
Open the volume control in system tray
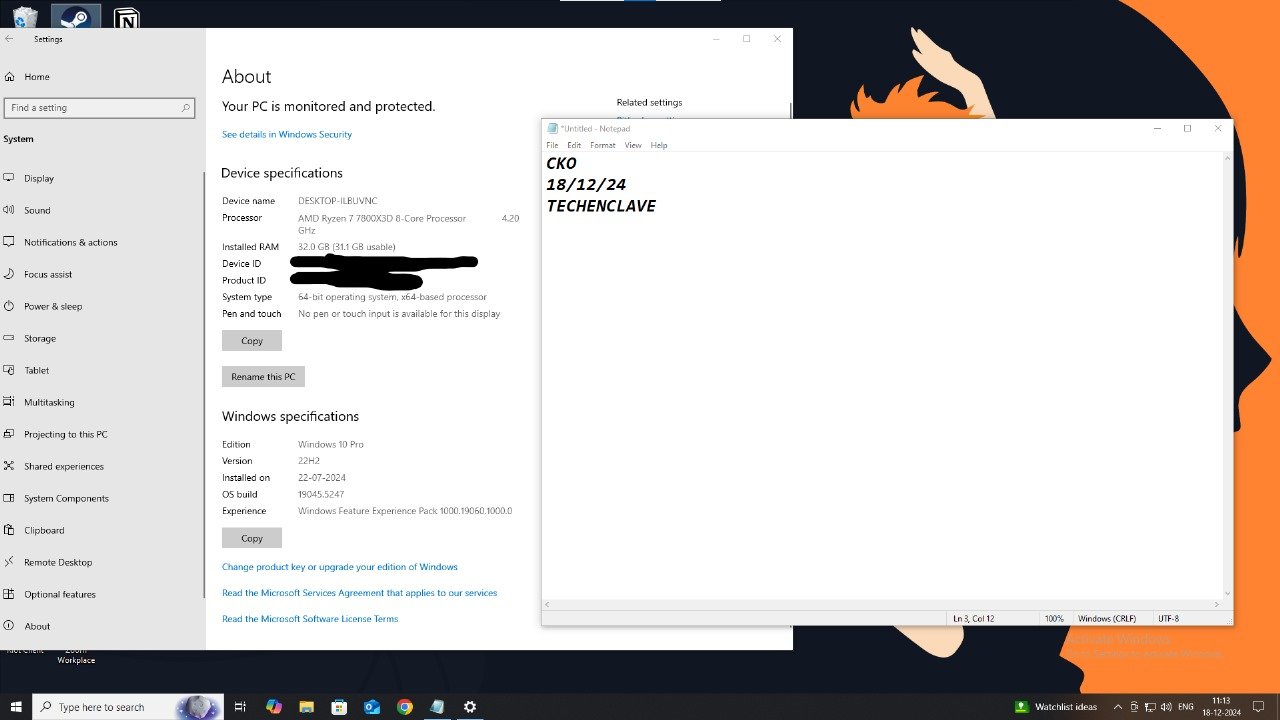[1166, 707]
